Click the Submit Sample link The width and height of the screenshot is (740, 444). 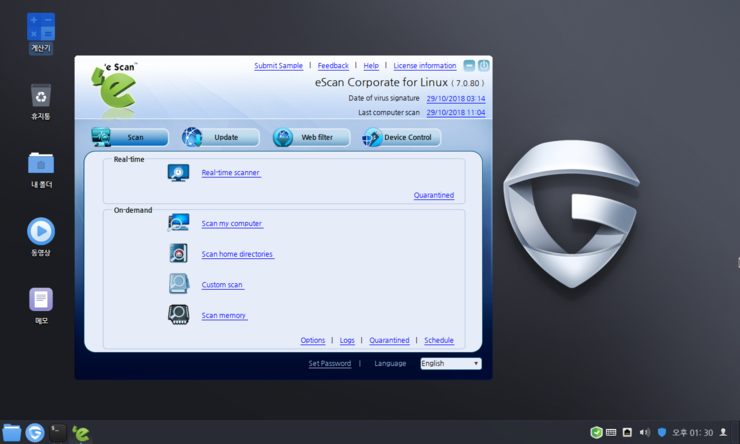278,66
